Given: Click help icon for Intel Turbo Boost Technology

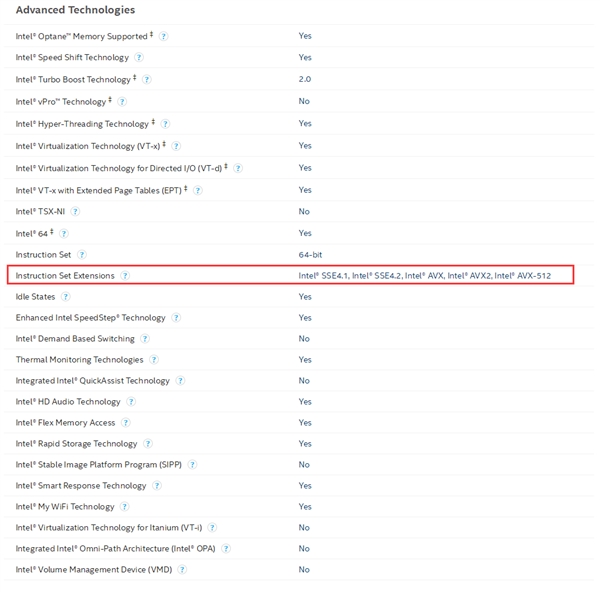Looking at the screenshot, I should pyautogui.click(x=147, y=80).
